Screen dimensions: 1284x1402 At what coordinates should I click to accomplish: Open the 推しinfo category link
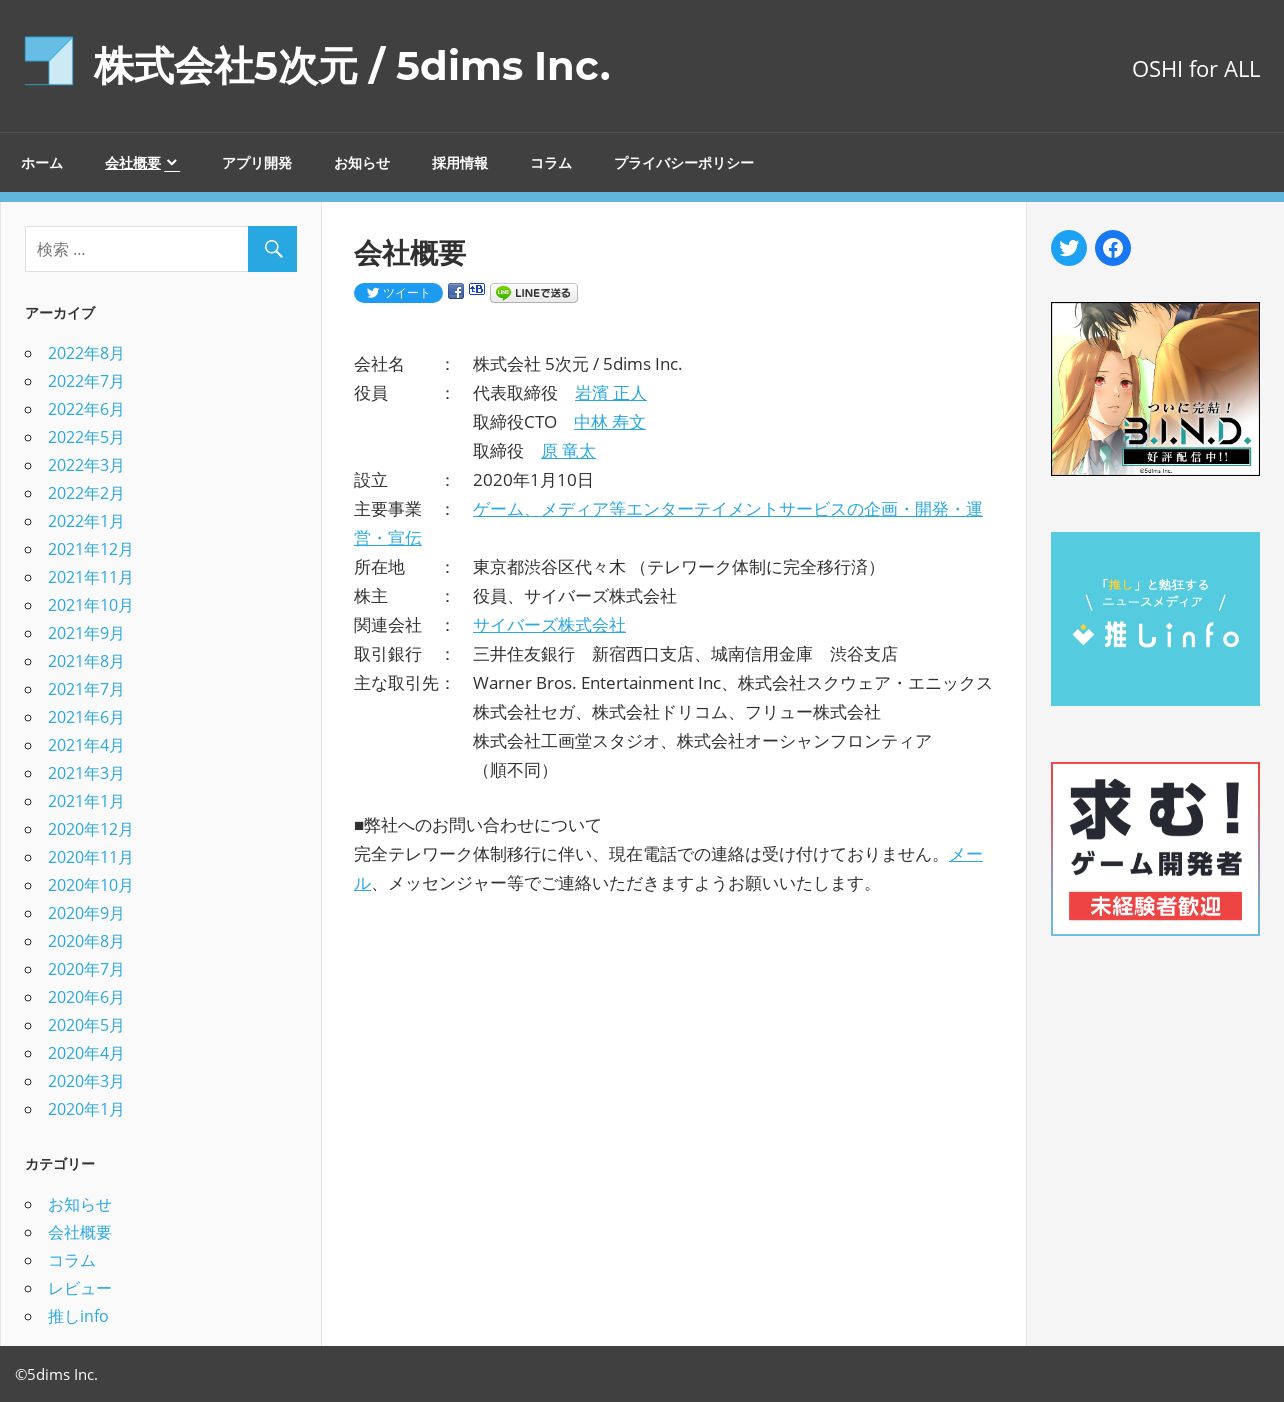[x=78, y=1317]
